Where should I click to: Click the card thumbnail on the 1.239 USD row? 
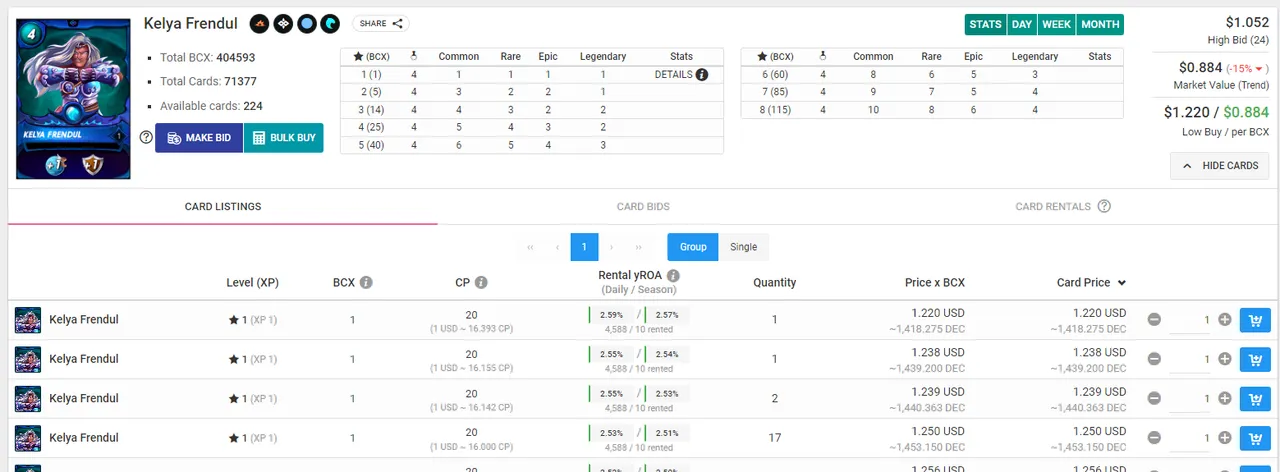click(28, 398)
